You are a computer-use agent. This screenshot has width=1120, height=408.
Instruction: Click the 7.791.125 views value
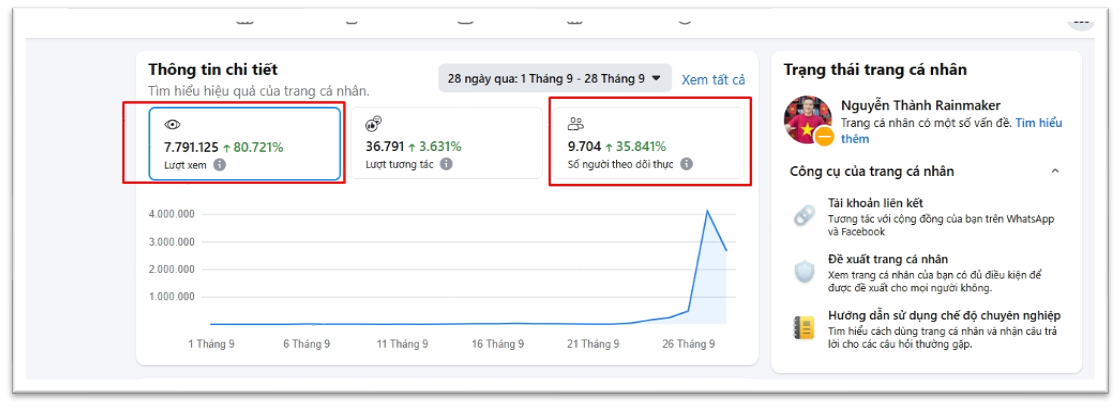click(x=191, y=147)
